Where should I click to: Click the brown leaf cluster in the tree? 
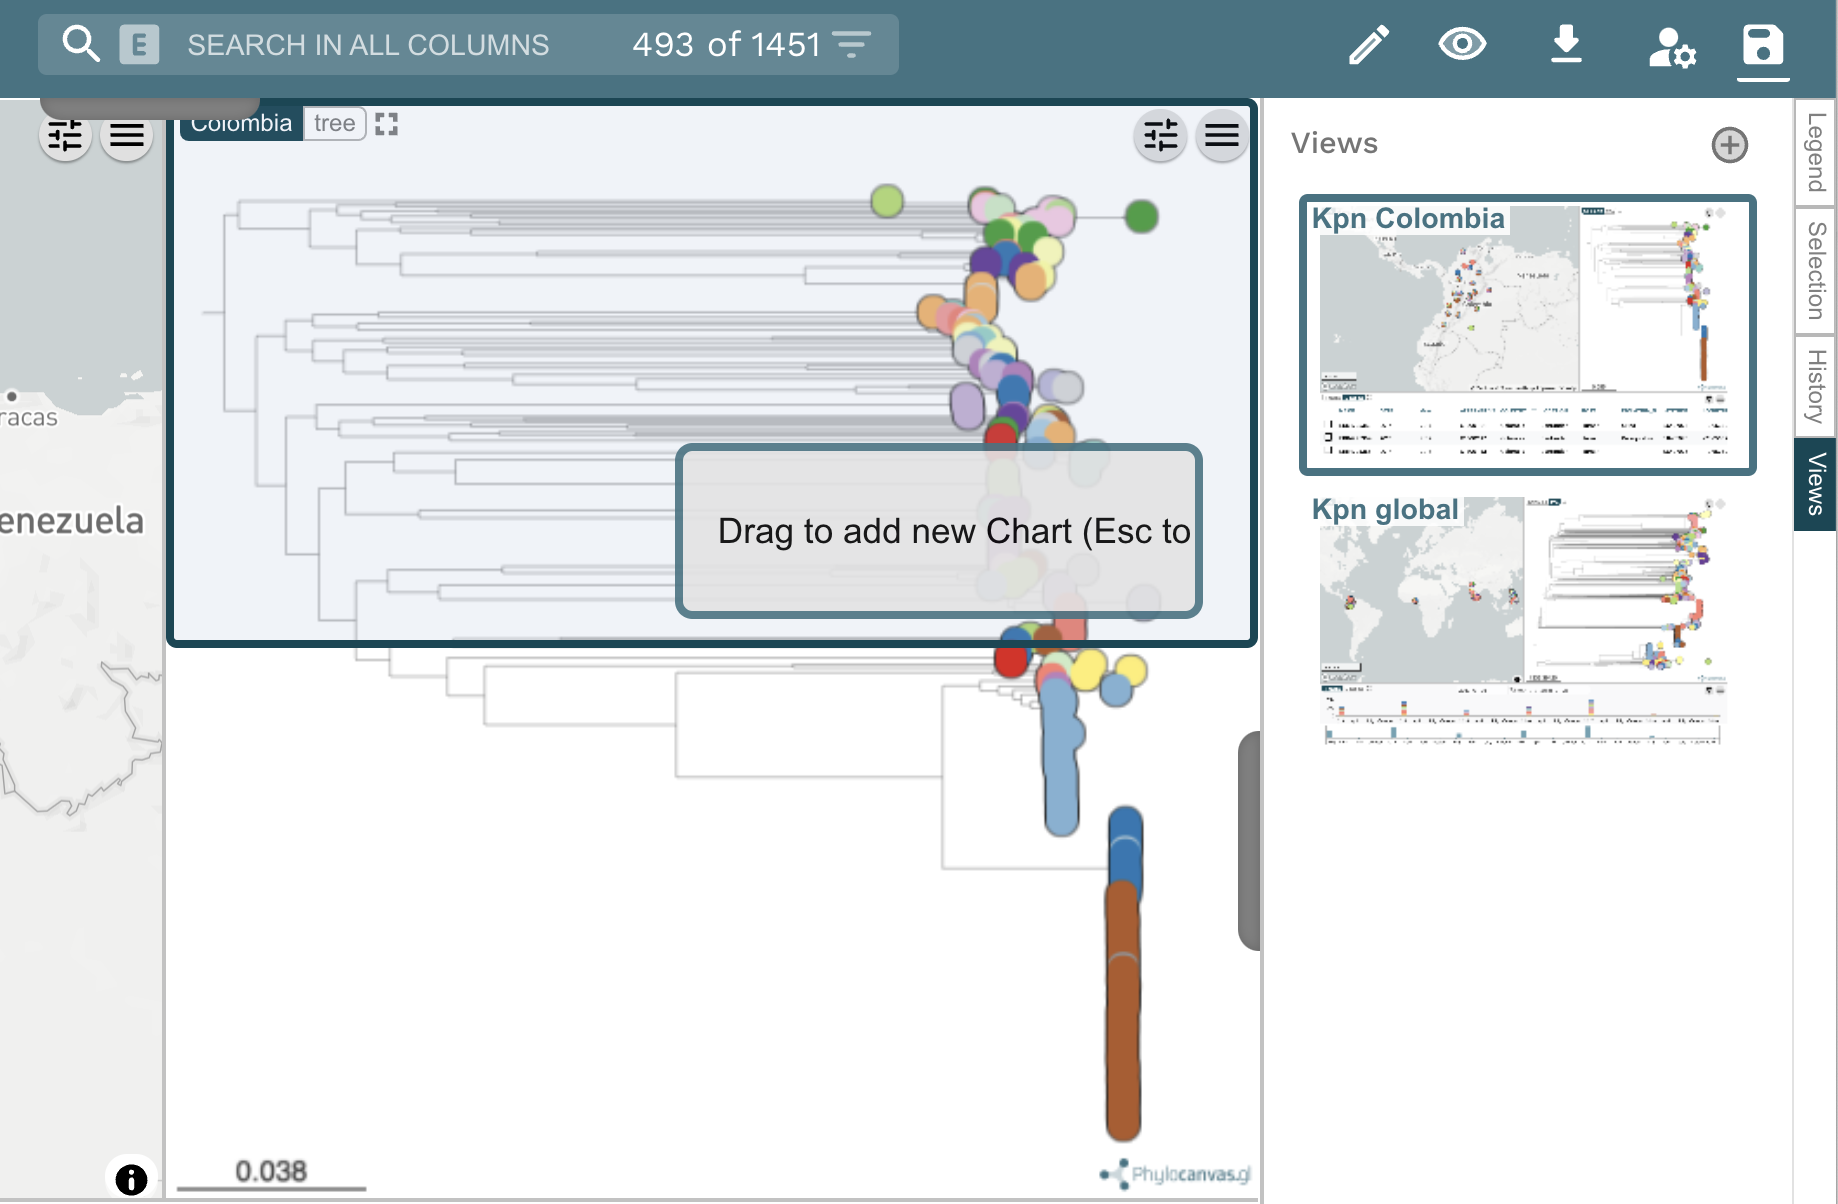click(x=1123, y=1010)
